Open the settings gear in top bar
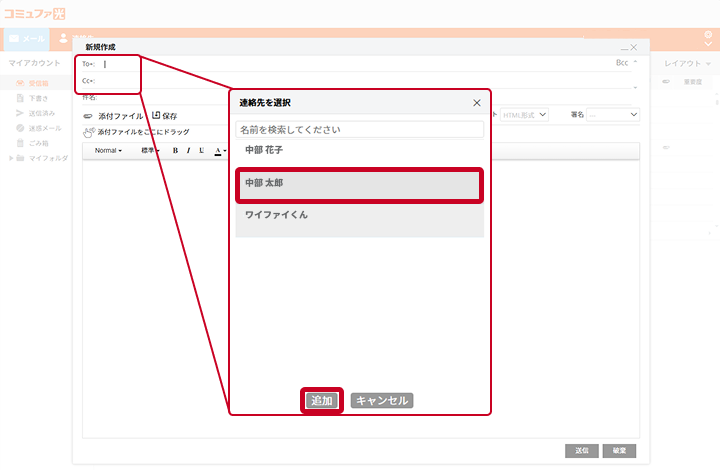The width and height of the screenshot is (720, 470). (708, 34)
